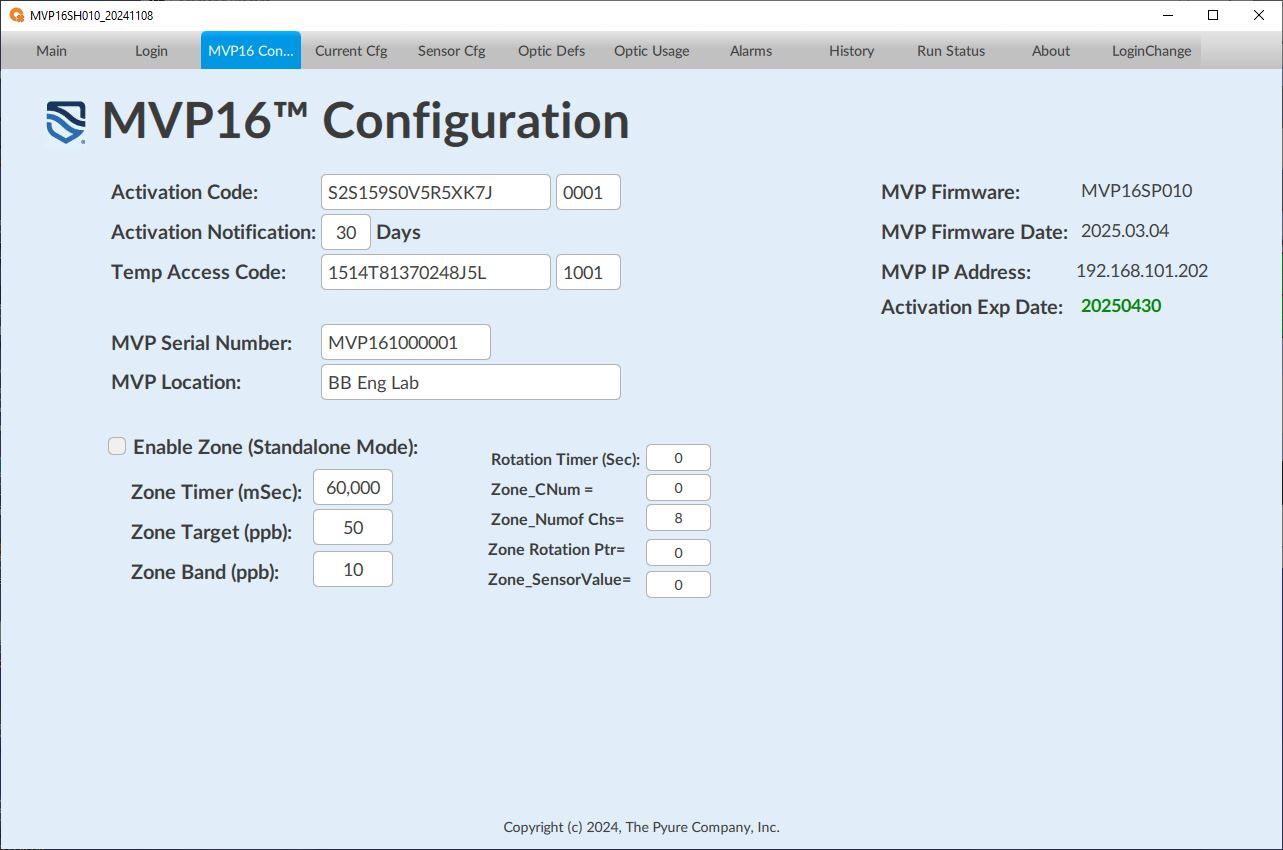This screenshot has width=1283, height=850.
Task: Go to the Sensor Cfg tab
Action: pyautogui.click(x=451, y=51)
